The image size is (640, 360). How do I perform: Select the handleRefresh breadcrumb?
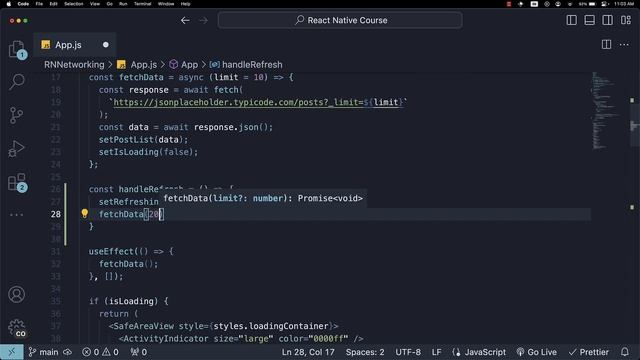pos(246,64)
